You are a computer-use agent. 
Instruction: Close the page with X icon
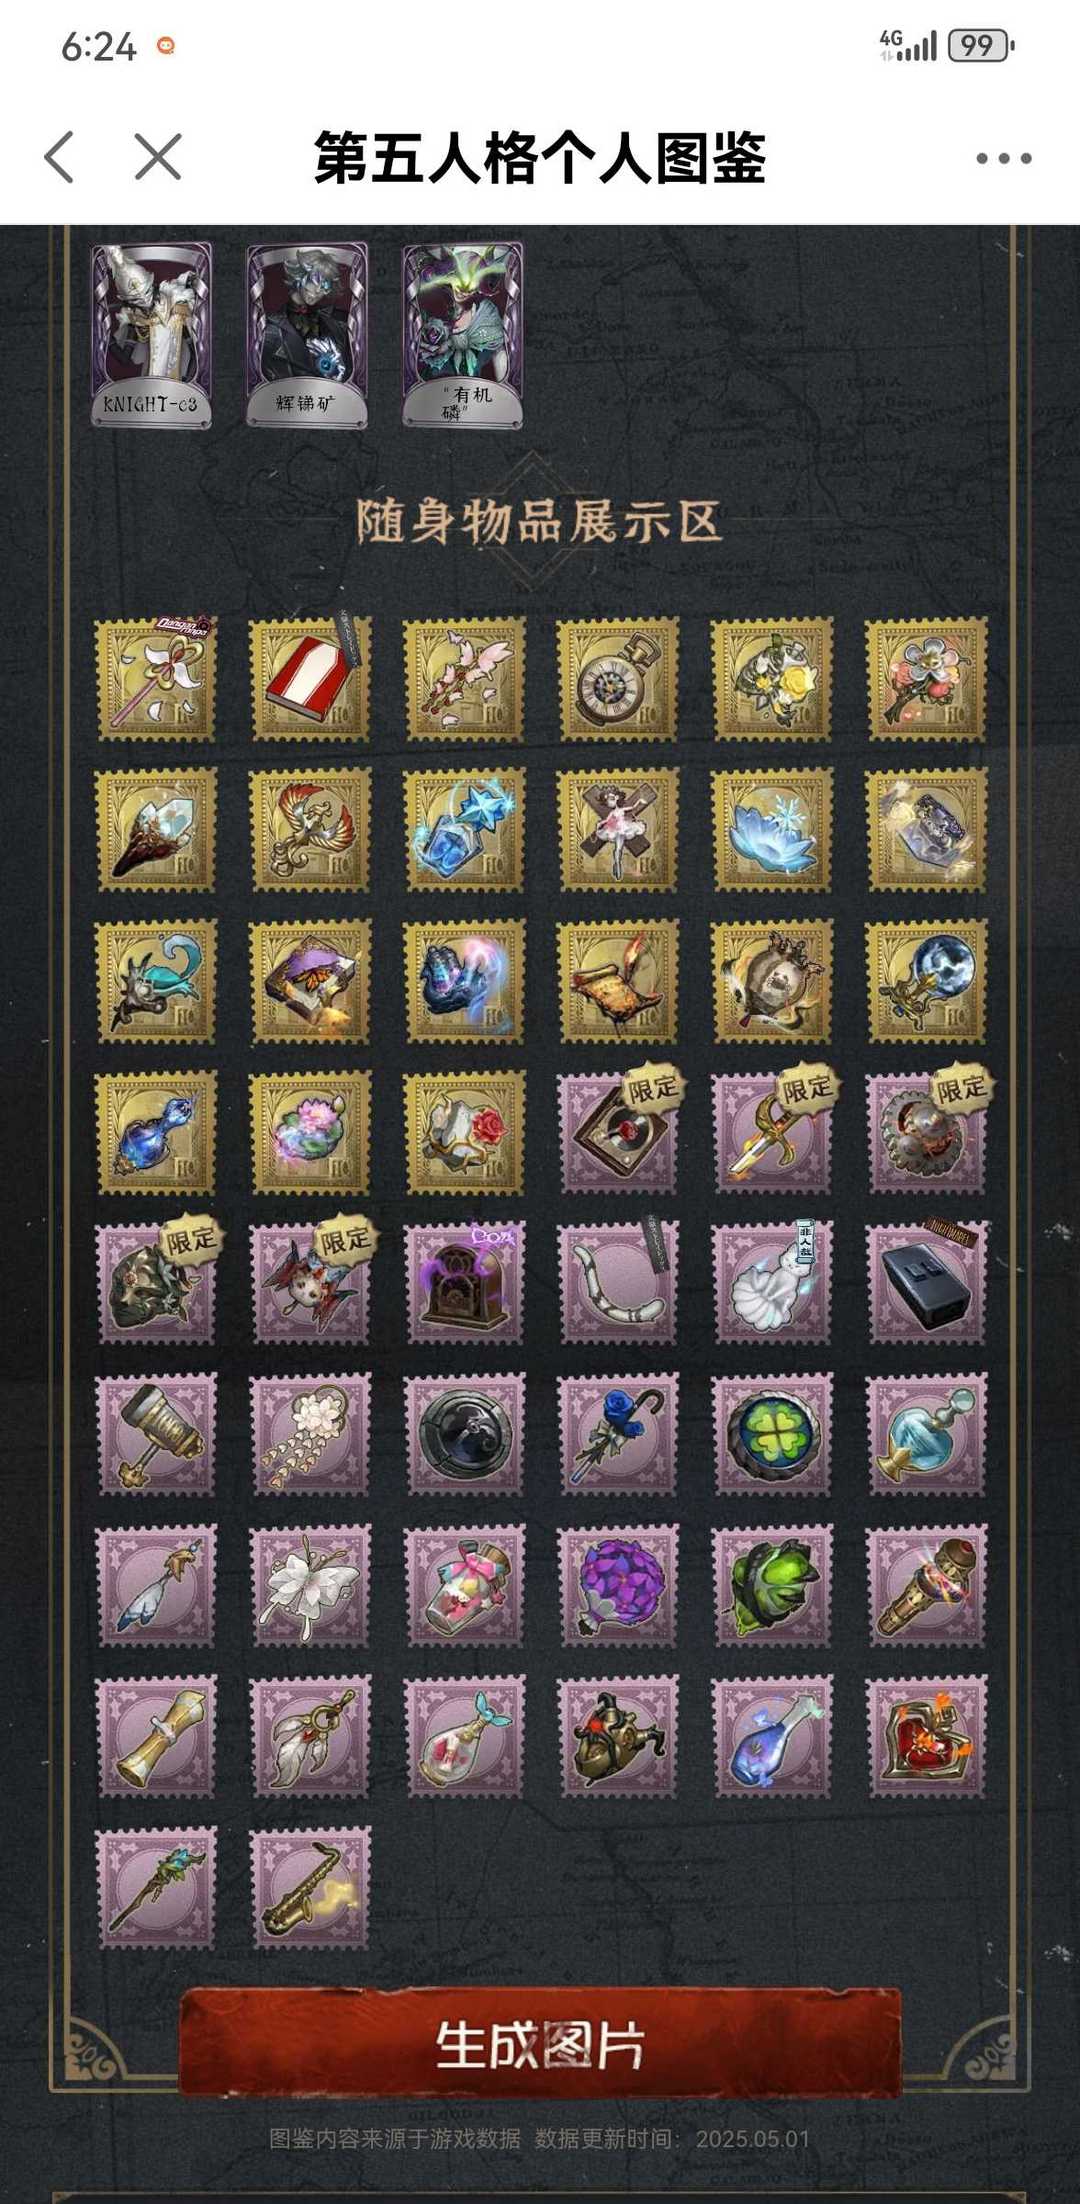tap(158, 157)
